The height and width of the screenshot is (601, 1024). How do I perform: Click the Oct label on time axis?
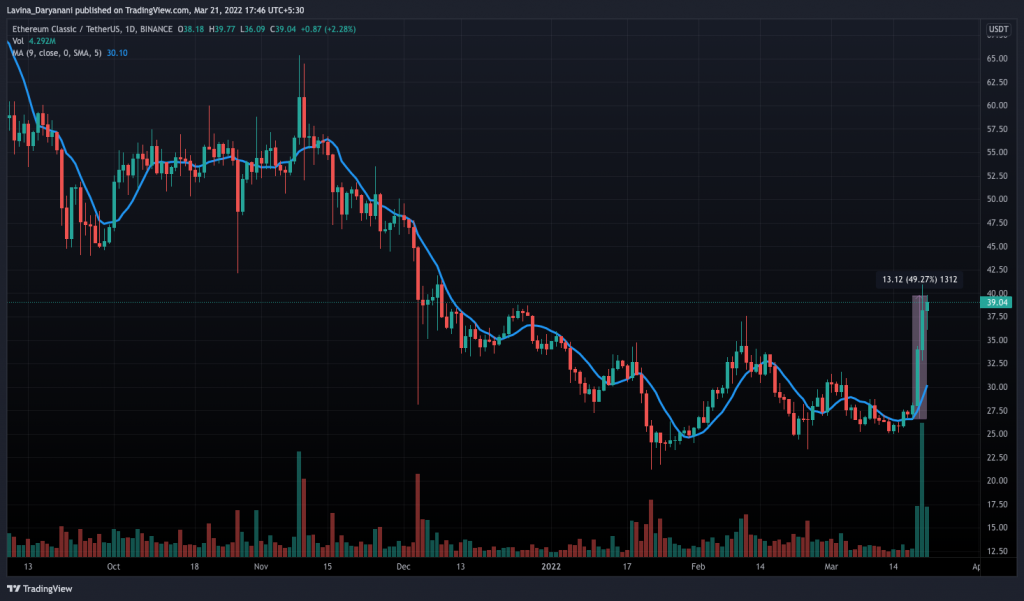[114, 566]
